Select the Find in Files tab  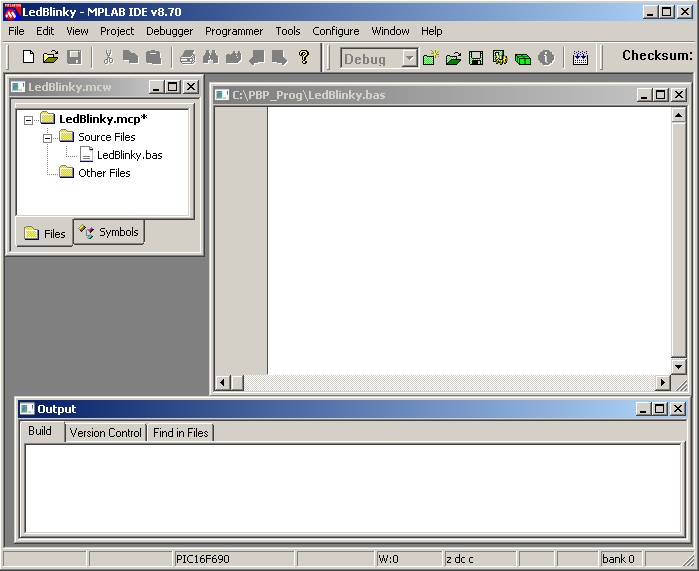pos(180,432)
